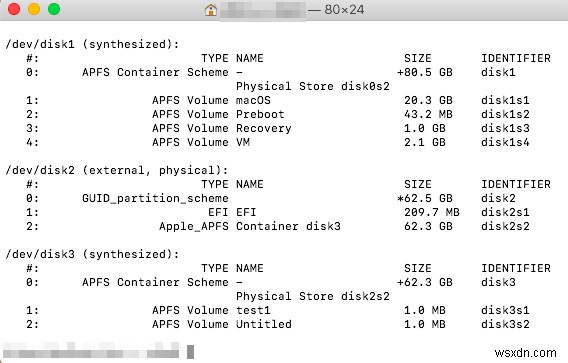The width and height of the screenshot is (568, 363).
Task: Click the 'disk3s1' identifier
Action: (x=505, y=310)
